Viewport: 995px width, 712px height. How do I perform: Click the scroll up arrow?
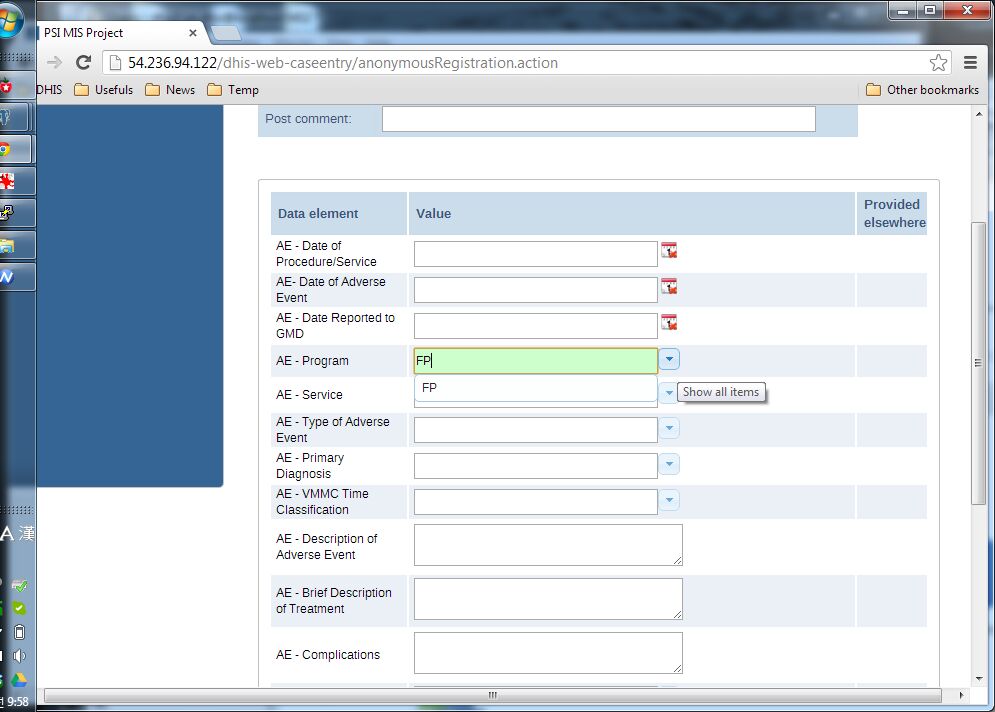pos(979,114)
